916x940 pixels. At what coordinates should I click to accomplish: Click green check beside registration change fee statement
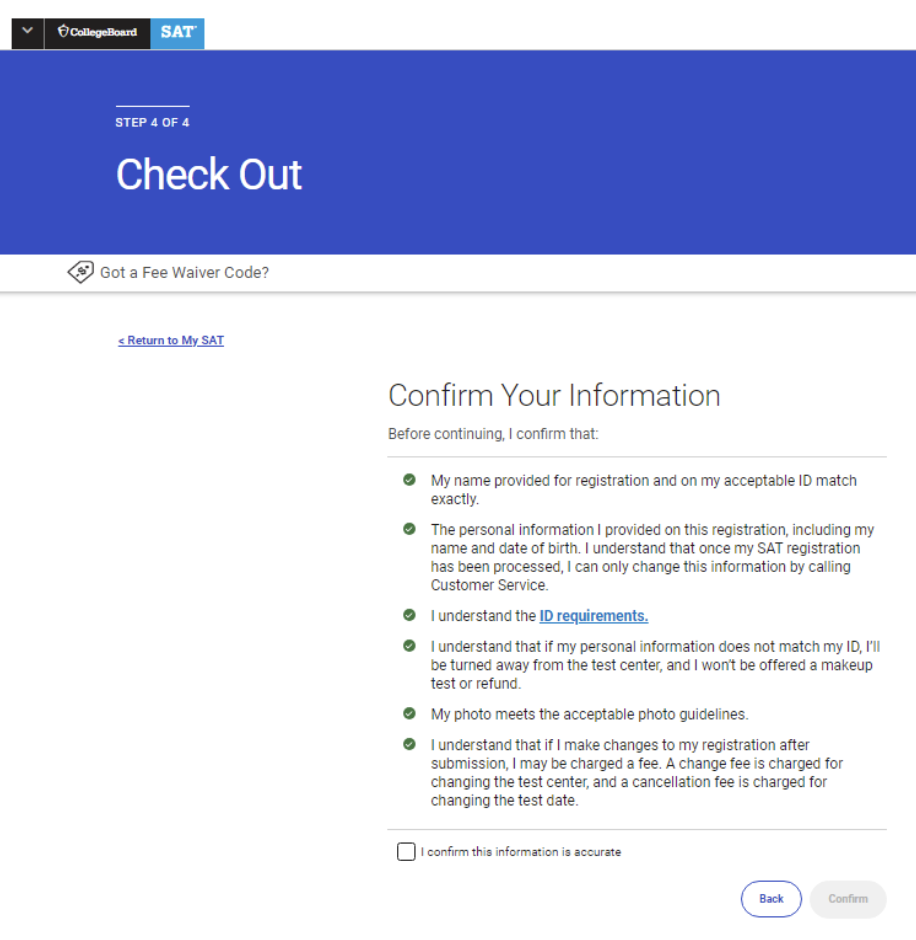point(408,744)
